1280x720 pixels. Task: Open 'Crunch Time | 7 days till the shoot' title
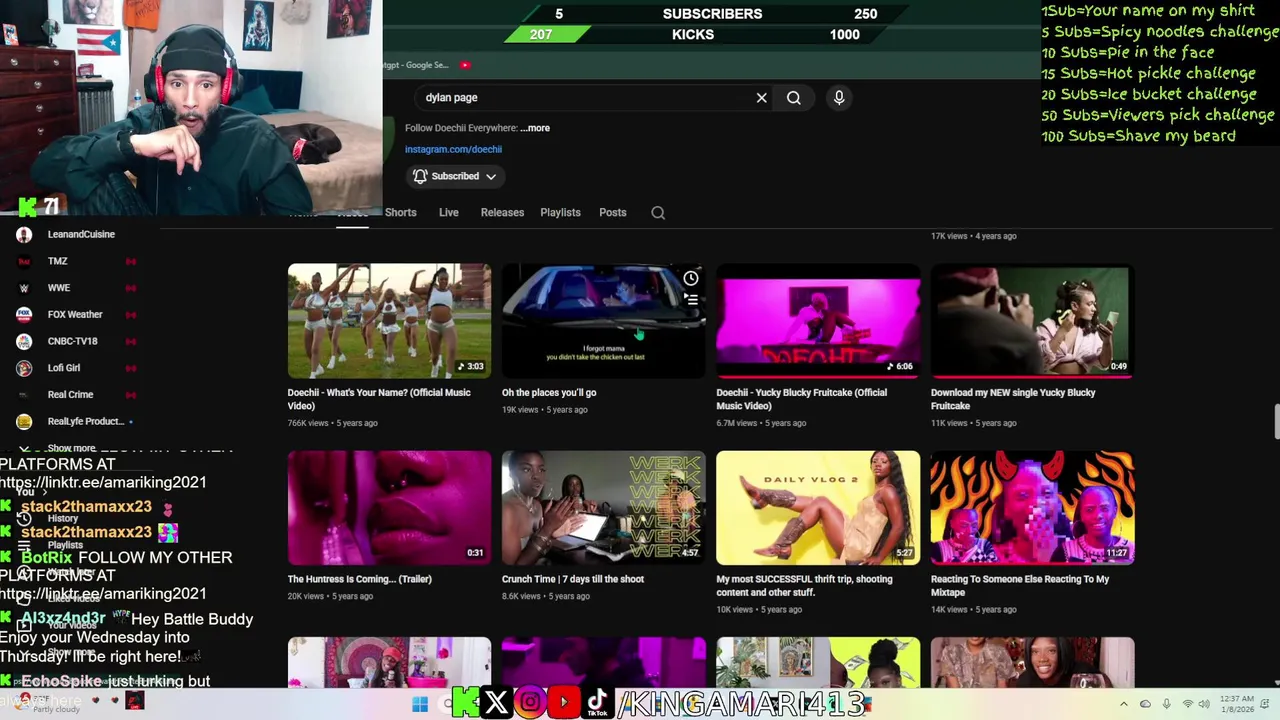tap(573, 579)
